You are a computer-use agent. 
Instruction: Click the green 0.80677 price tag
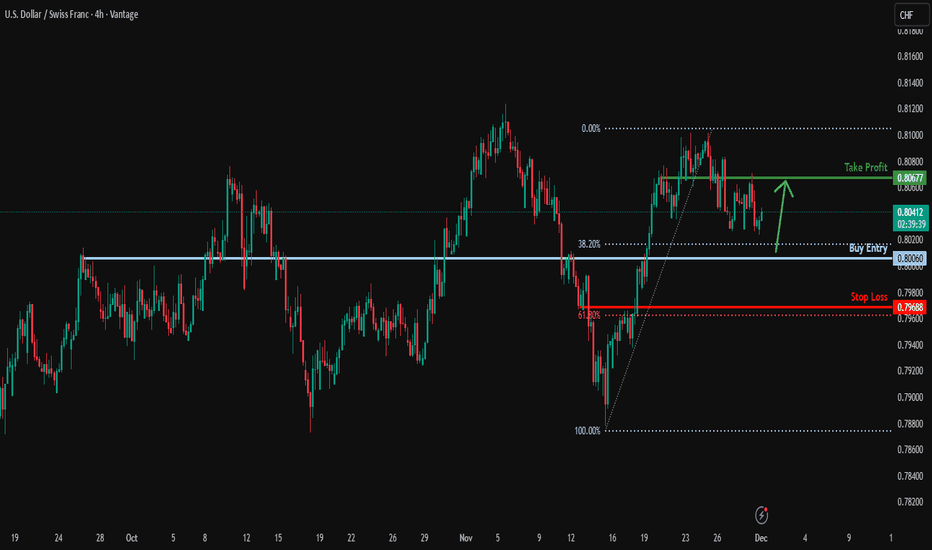[x=909, y=178]
